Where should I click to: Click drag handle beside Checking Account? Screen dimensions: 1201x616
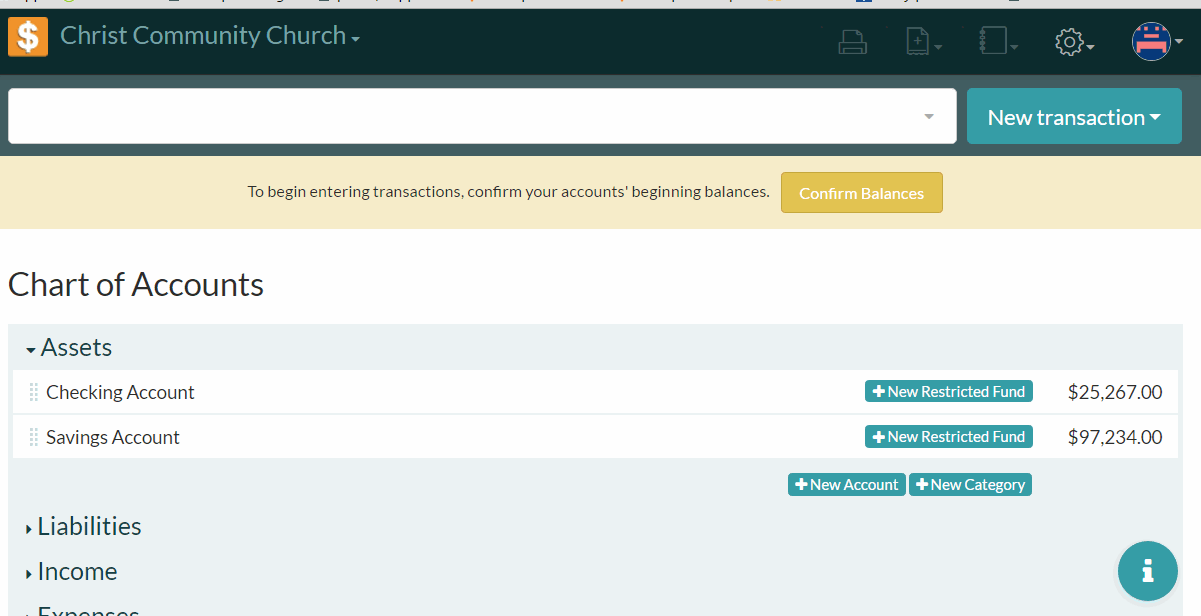coord(33,392)
